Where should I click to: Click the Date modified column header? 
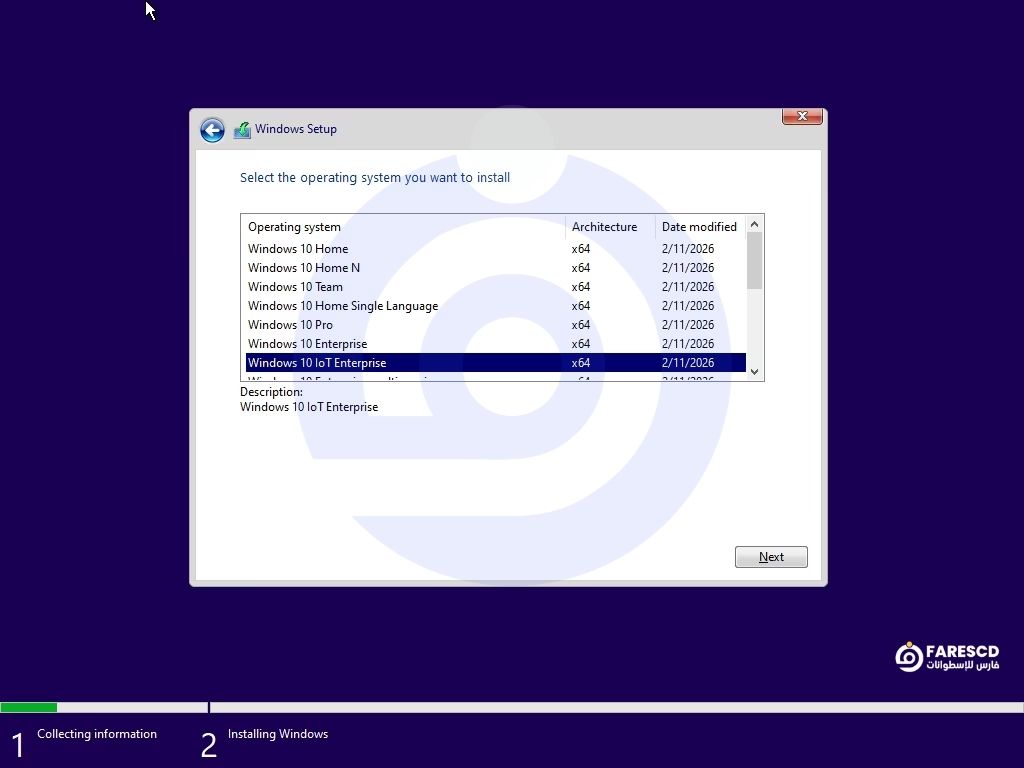699,227
